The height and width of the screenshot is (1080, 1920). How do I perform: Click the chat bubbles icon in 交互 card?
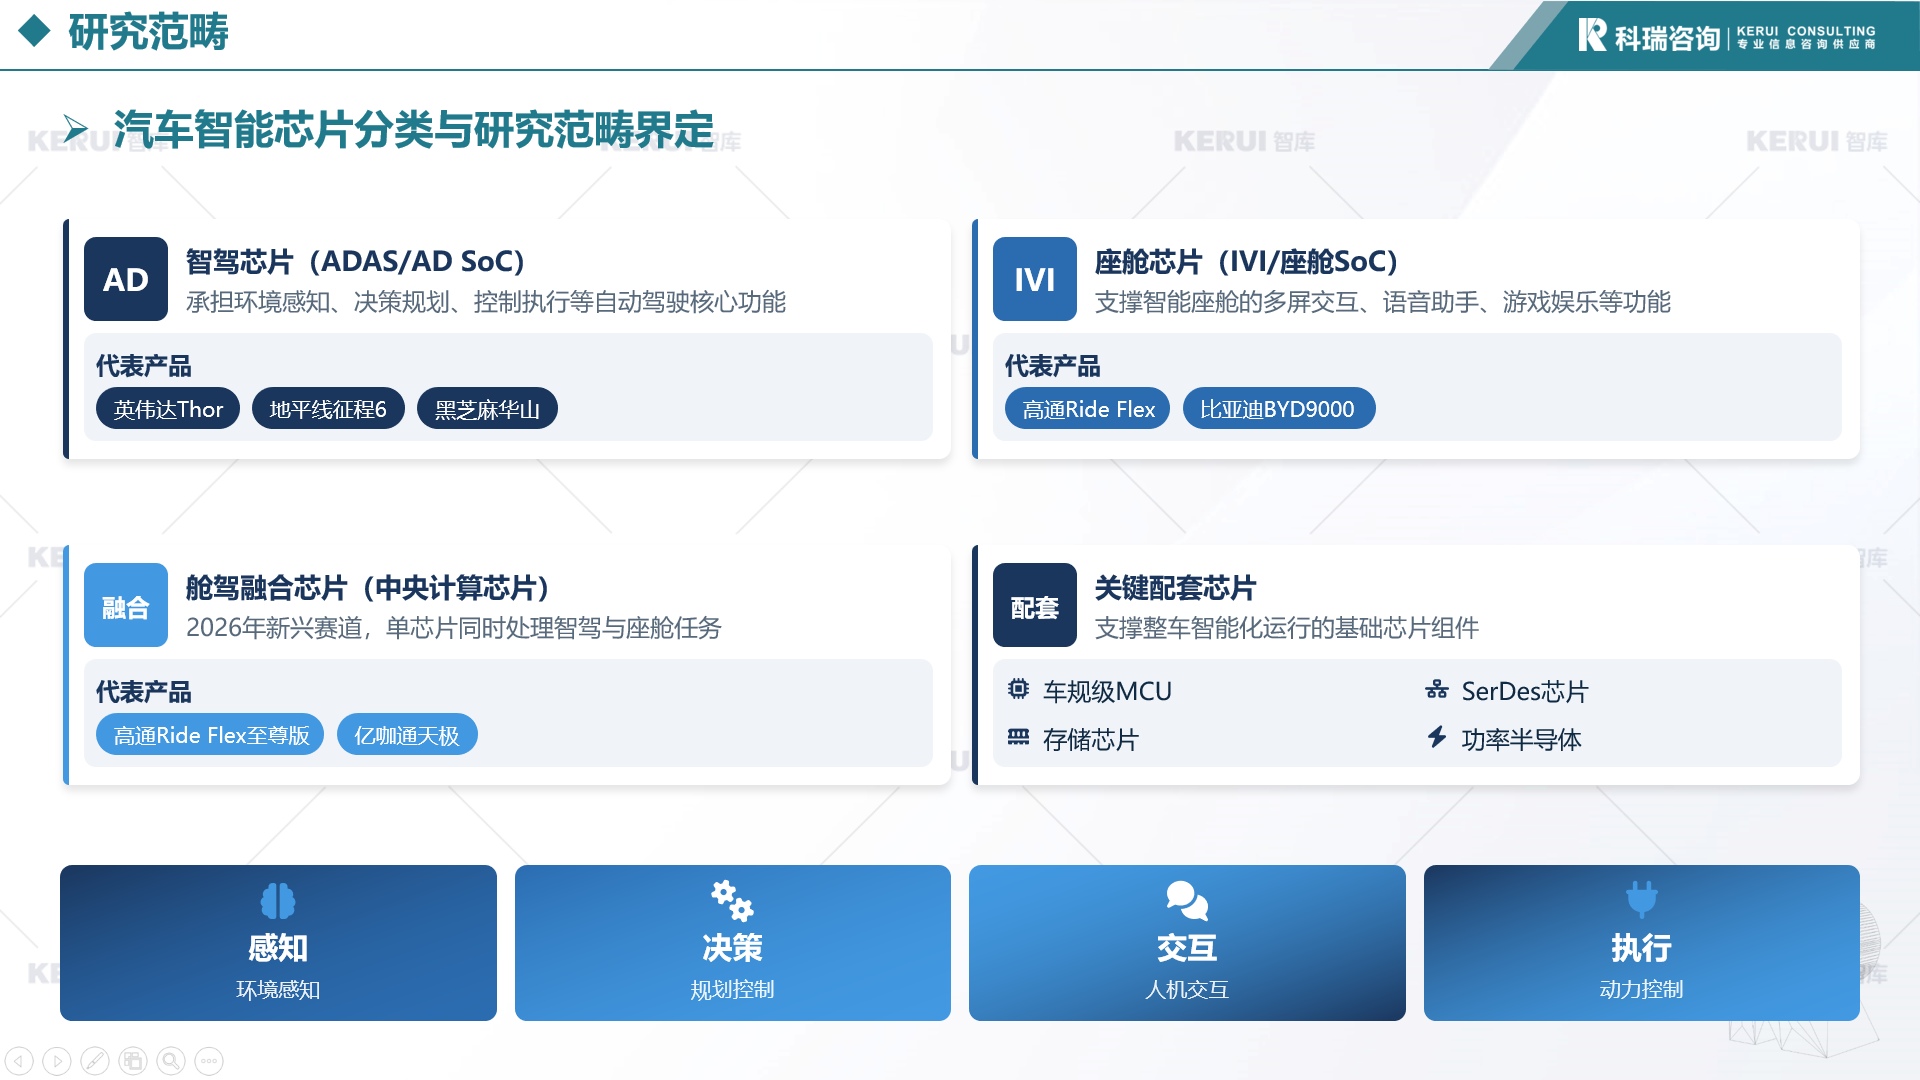pos(1187,901)
